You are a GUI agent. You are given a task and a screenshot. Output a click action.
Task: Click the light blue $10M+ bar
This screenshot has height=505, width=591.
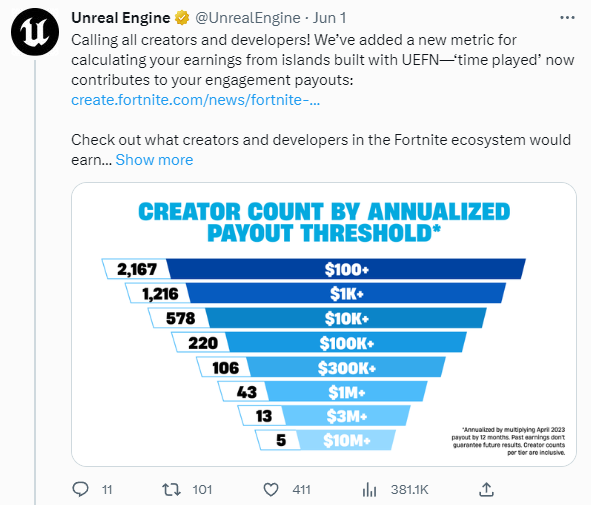(x=346, y=440)
